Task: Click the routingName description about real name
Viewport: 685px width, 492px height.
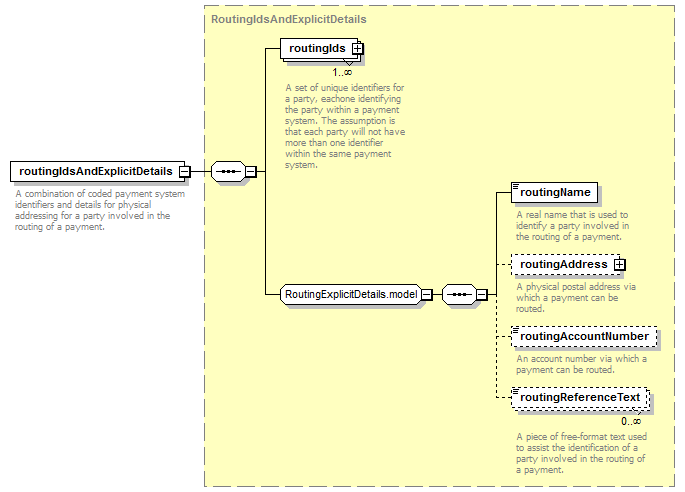Action: point(573,226)
